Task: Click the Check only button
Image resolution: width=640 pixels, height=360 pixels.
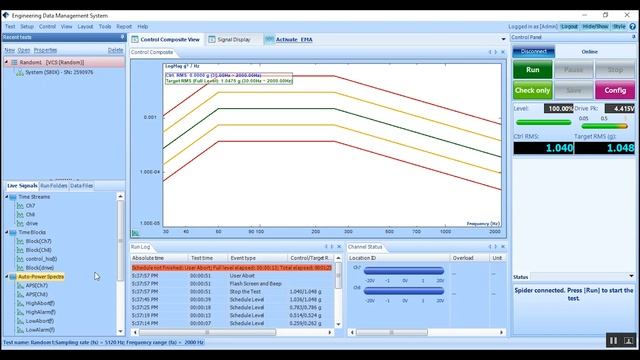Action: click(x=533, y=90)
